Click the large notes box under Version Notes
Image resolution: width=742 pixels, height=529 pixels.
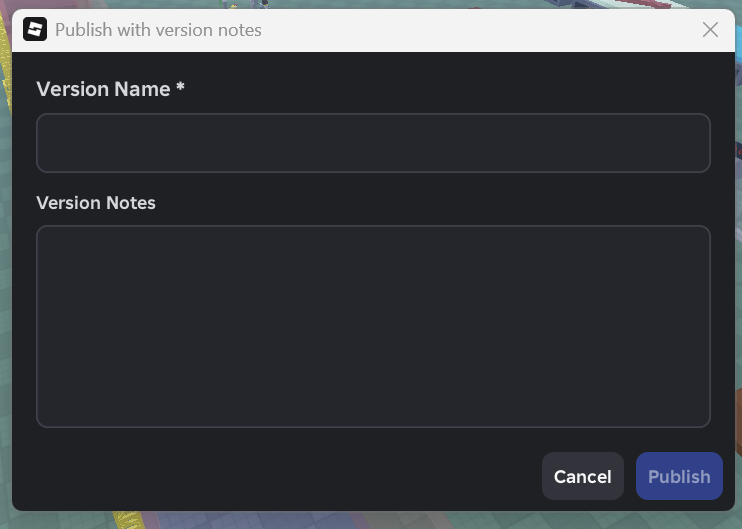(373, 326)
